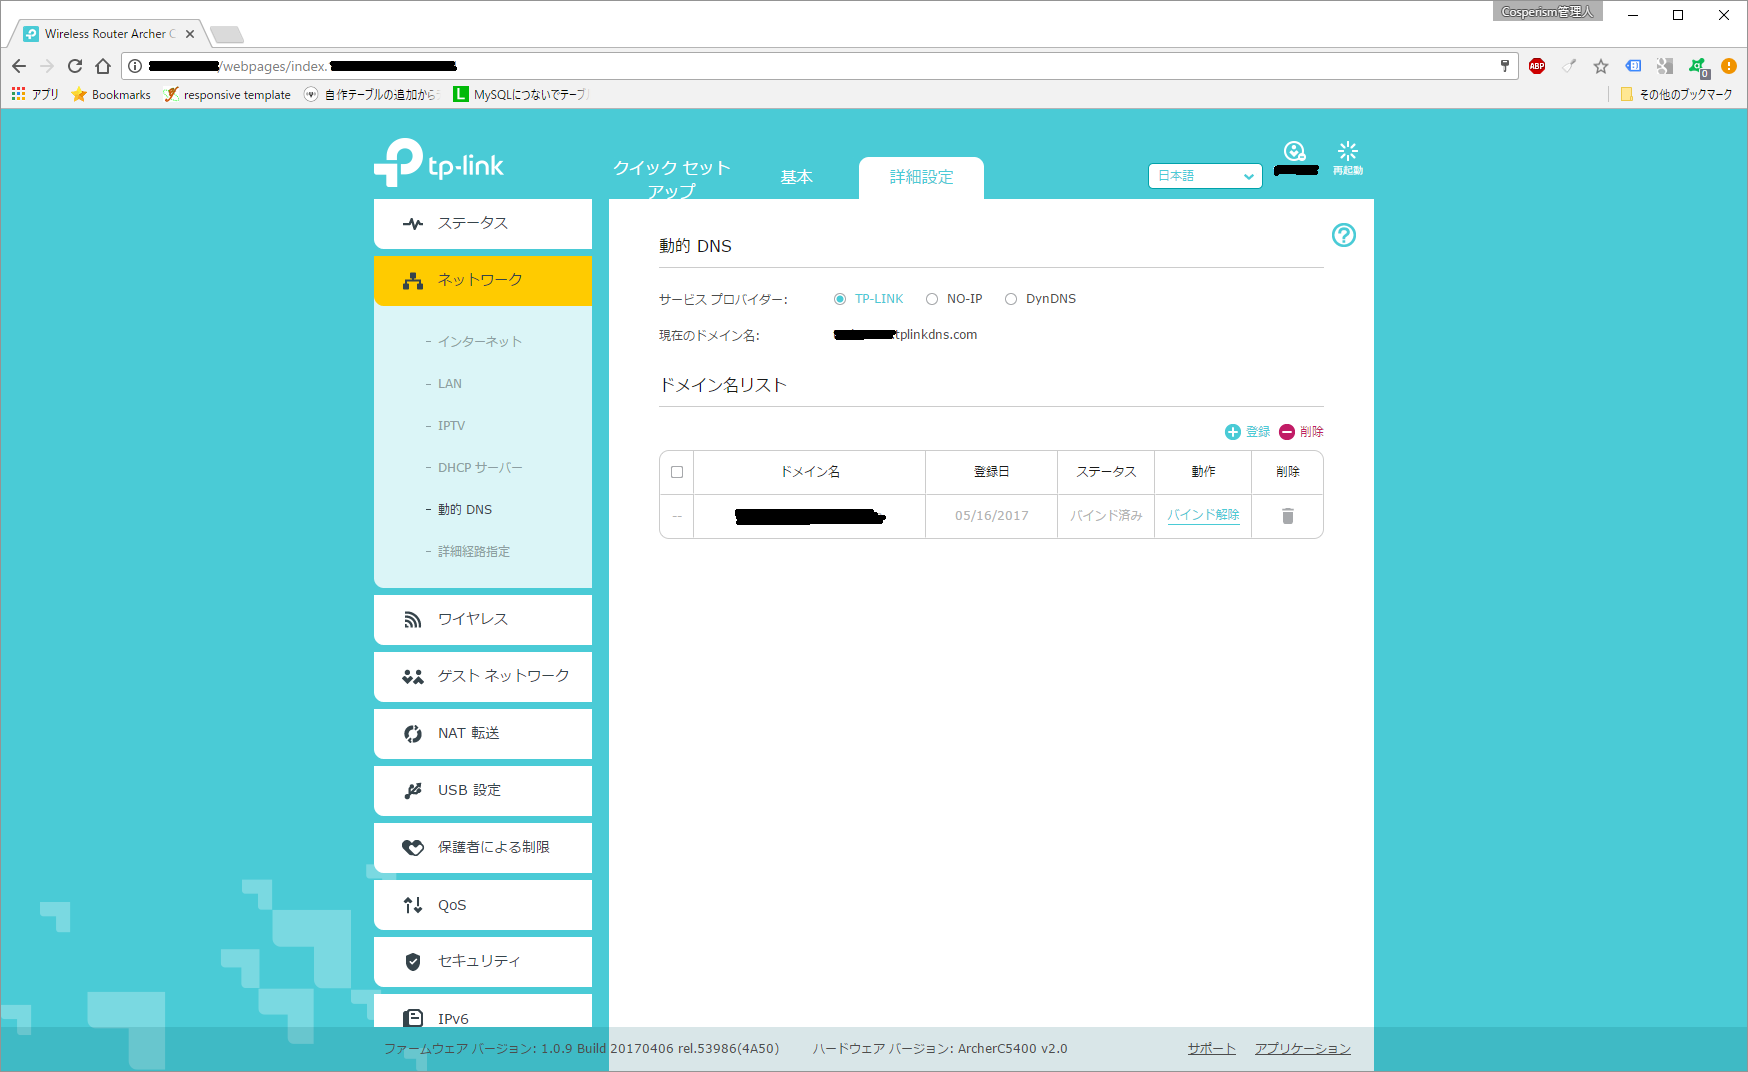Choose DynDNS as service provider
This screenshot has height=1072, width=1748.
pyautogui.click(x=1011, y=299)
